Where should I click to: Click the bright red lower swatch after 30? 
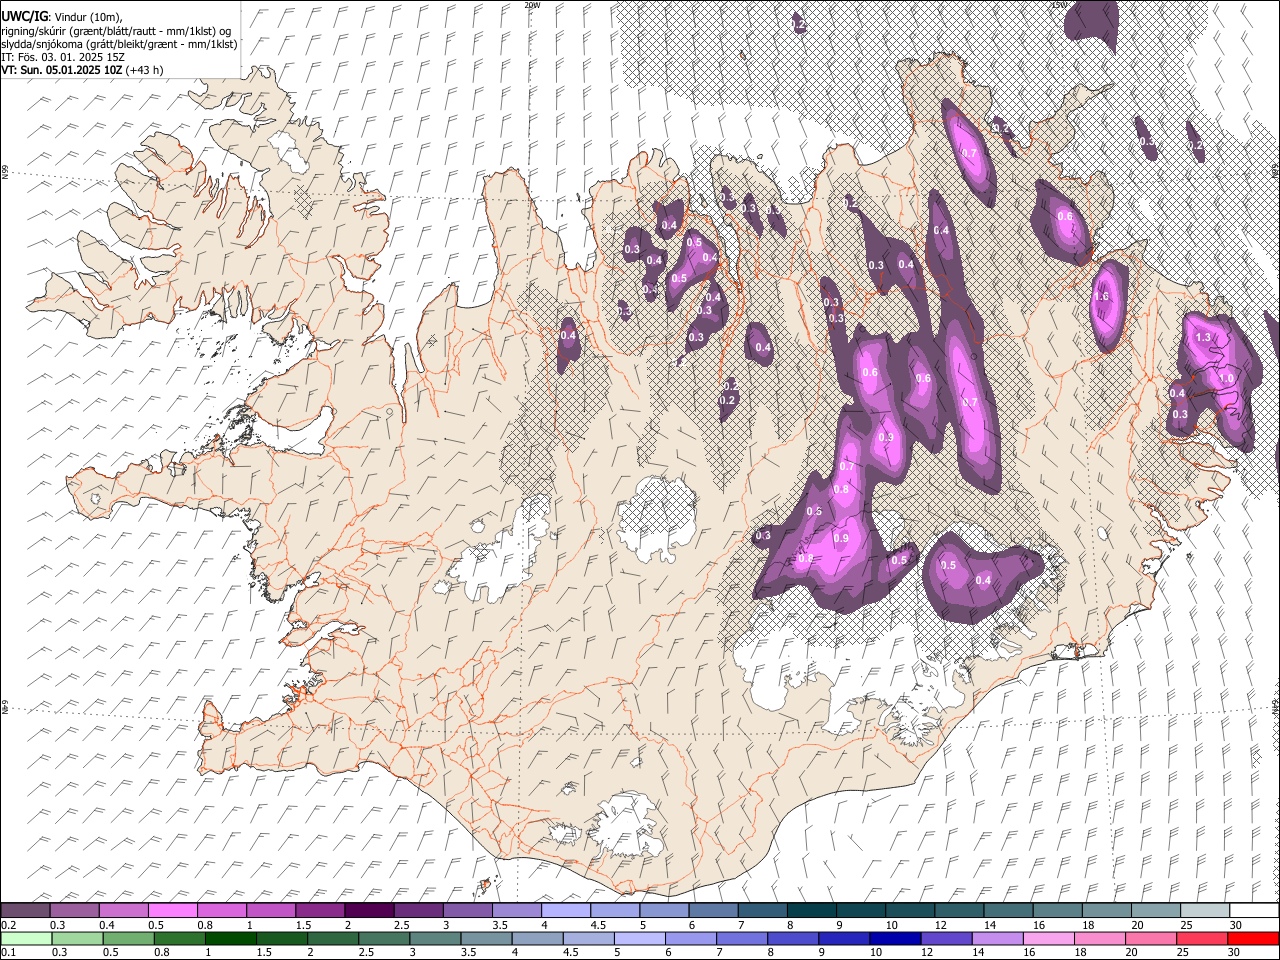click(1253, 939)
